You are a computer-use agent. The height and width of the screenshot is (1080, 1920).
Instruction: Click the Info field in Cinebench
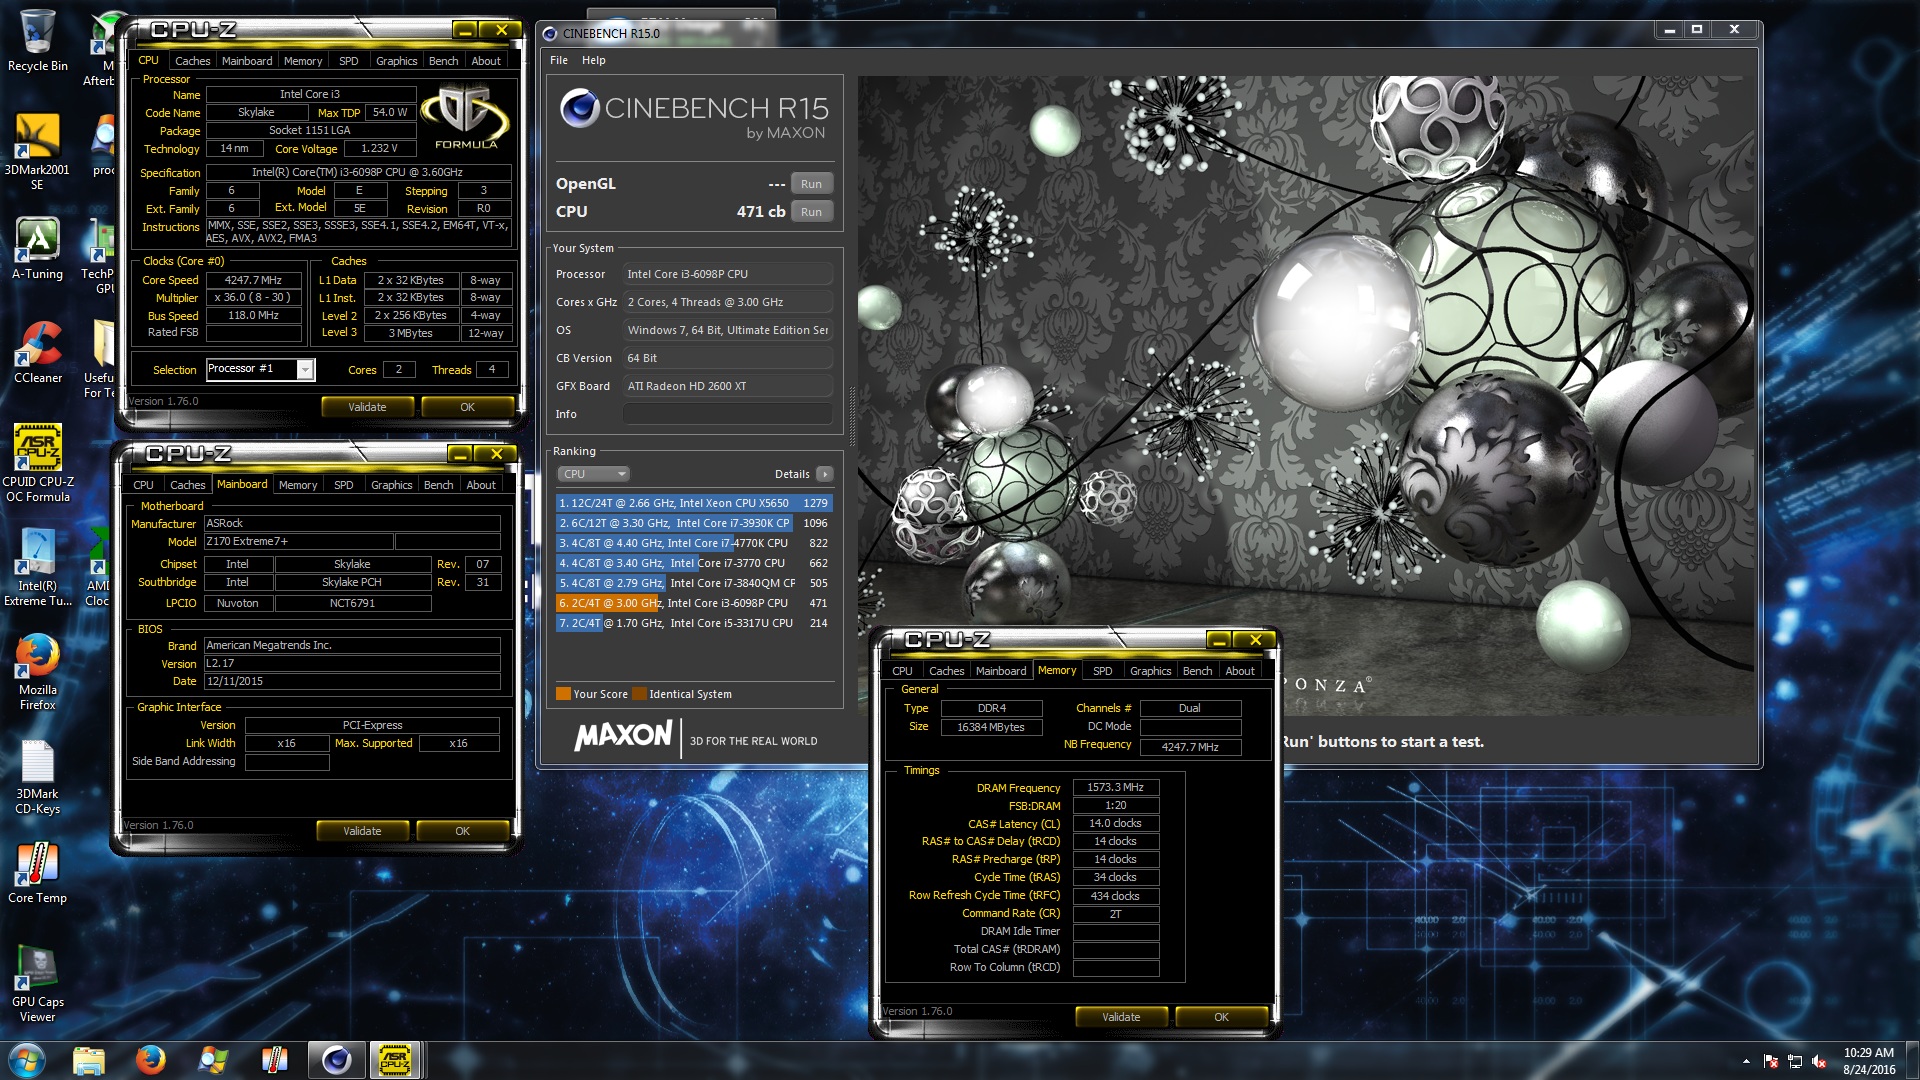point(728,414)
